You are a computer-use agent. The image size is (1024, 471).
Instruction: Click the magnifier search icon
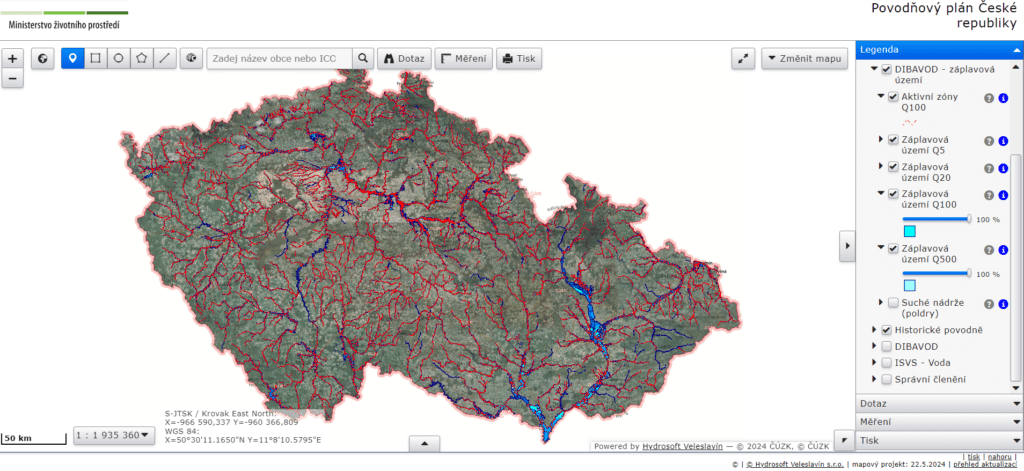(x=364, y=59)
